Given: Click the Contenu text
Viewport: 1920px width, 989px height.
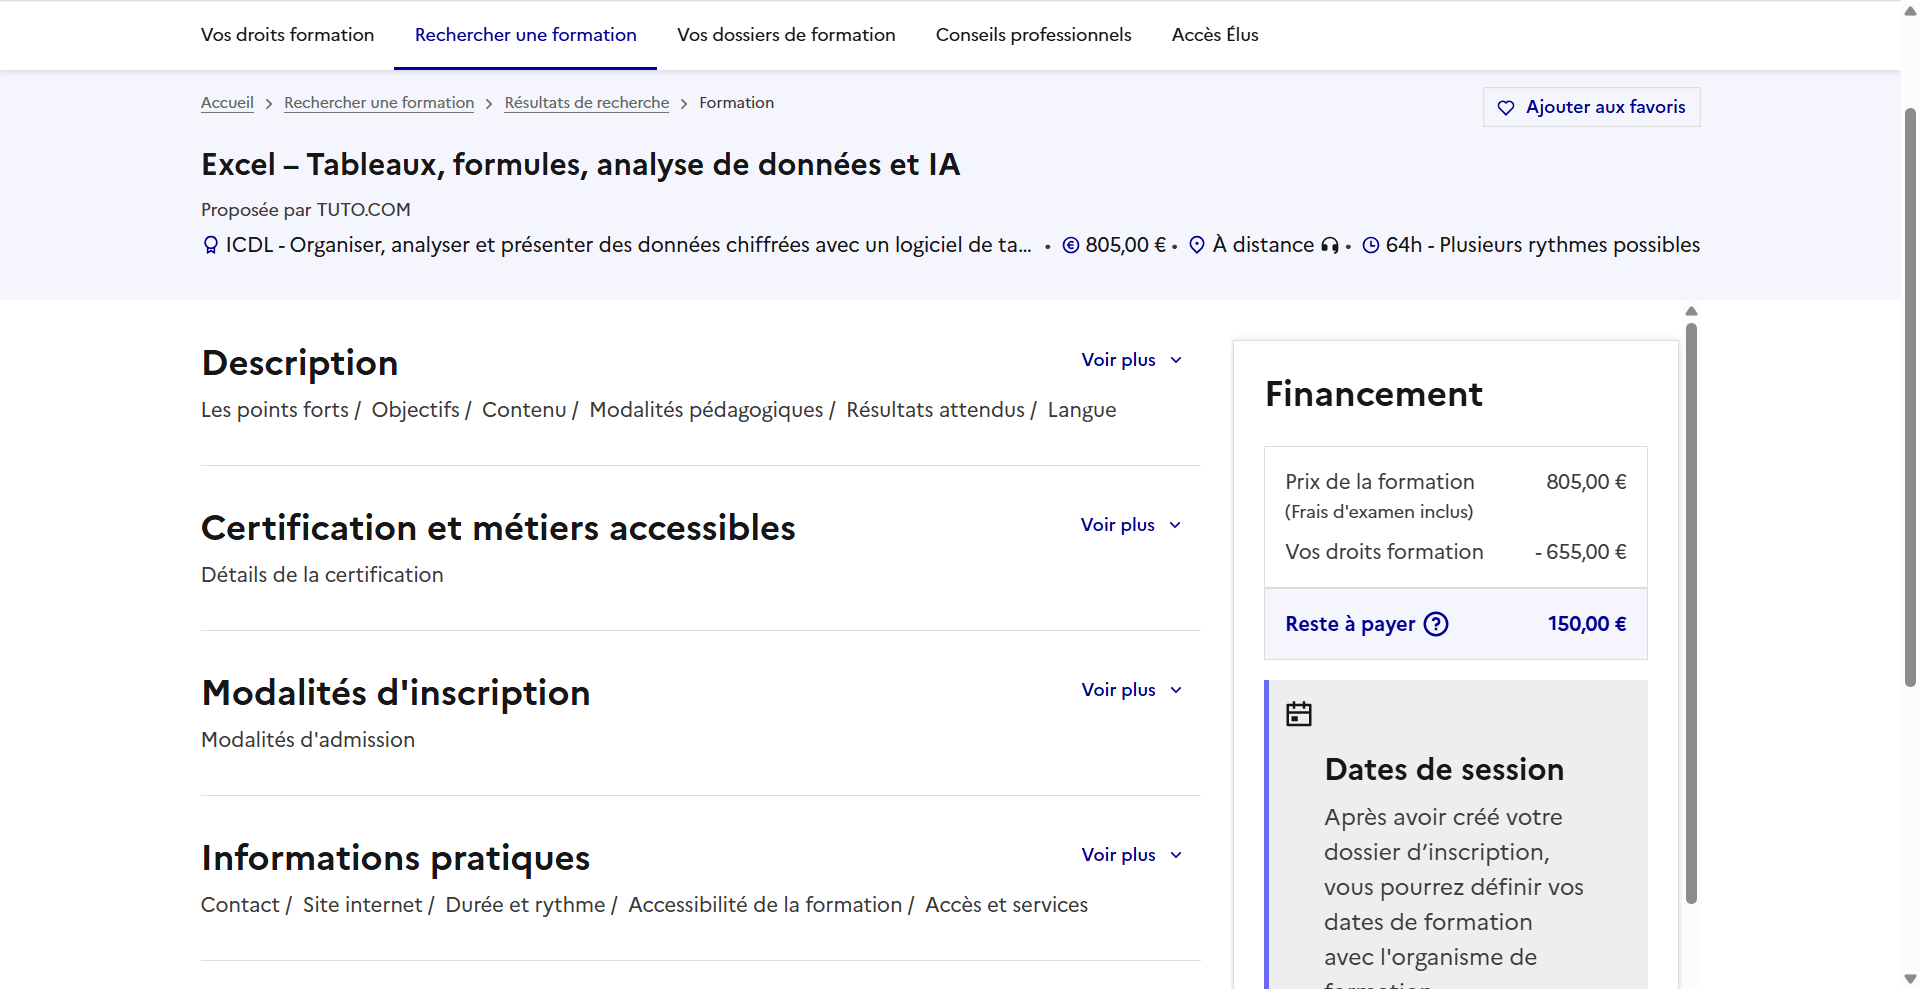Looking at the screenshot, I should point(524,410).
